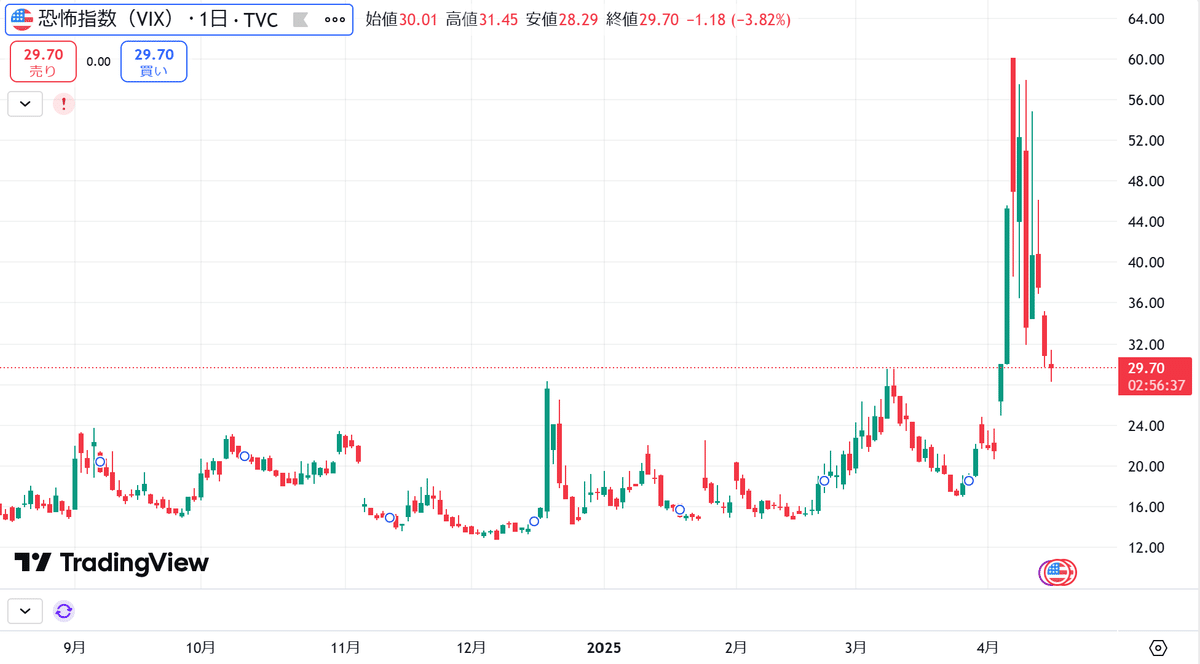The image size is (1200, 664).
Task: Click the 高値 31.45 high value
Action: tap(482, 20)
